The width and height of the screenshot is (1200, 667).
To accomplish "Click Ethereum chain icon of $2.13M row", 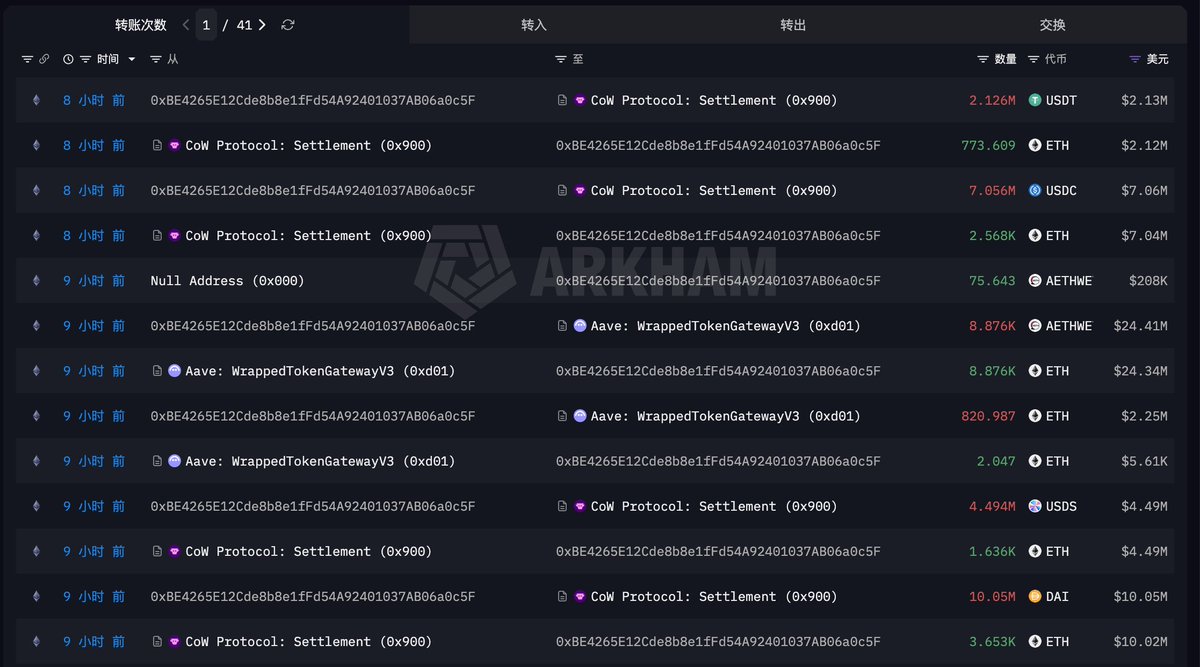I will pyautogui.click(x=37, y=100).
